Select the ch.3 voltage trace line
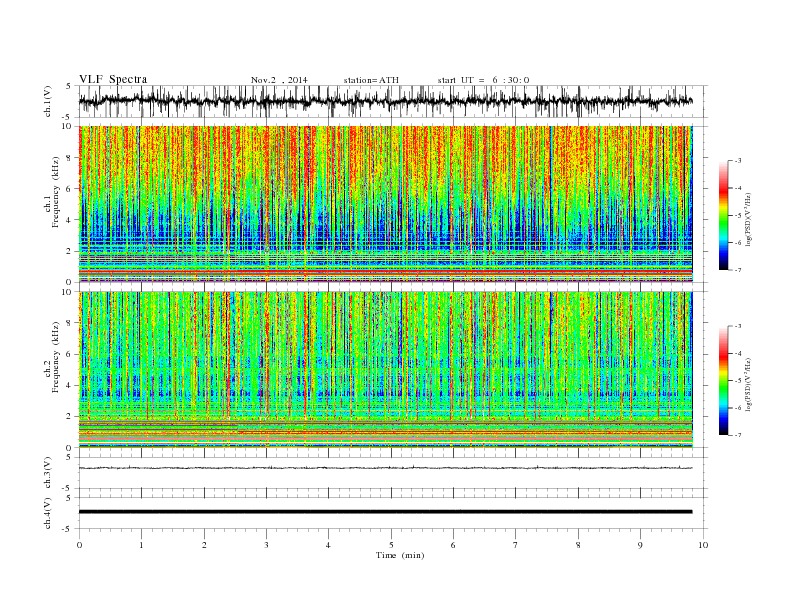Image resolution: width=792 pixels, height=612 pixels. point(385,468)
